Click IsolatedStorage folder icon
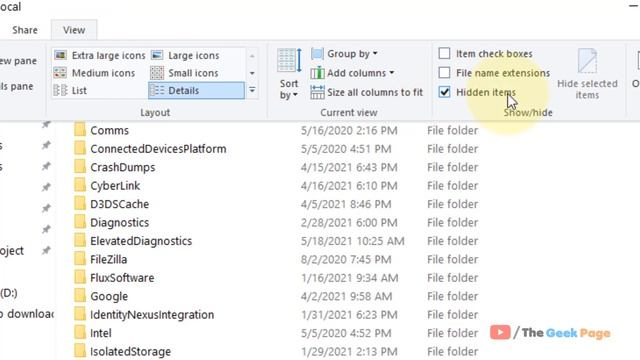This screenshot has width=640, height=360. (80, 351)
